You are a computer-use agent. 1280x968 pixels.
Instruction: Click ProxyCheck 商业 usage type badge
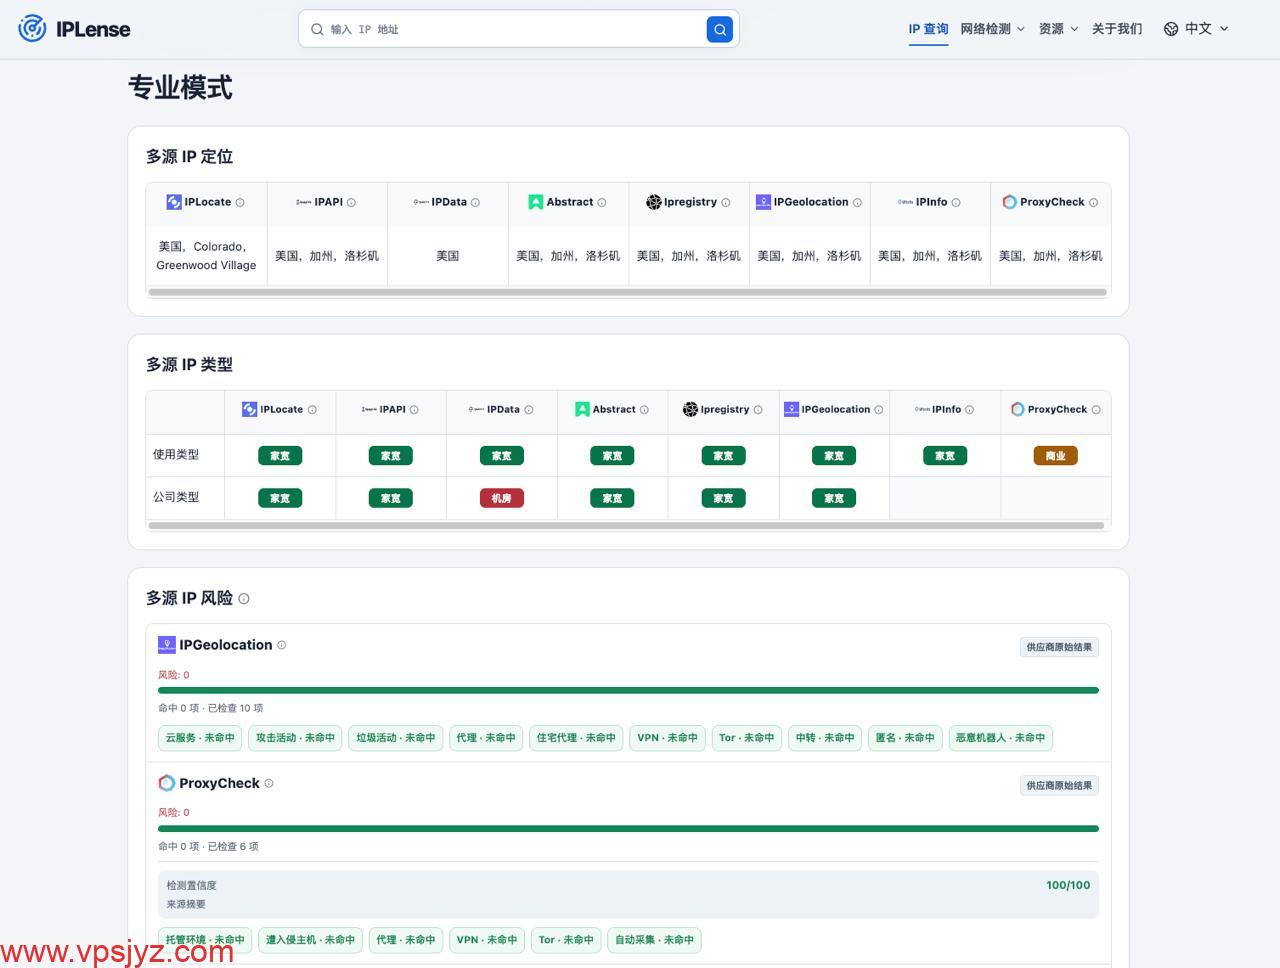click(x=1055, y=456)
